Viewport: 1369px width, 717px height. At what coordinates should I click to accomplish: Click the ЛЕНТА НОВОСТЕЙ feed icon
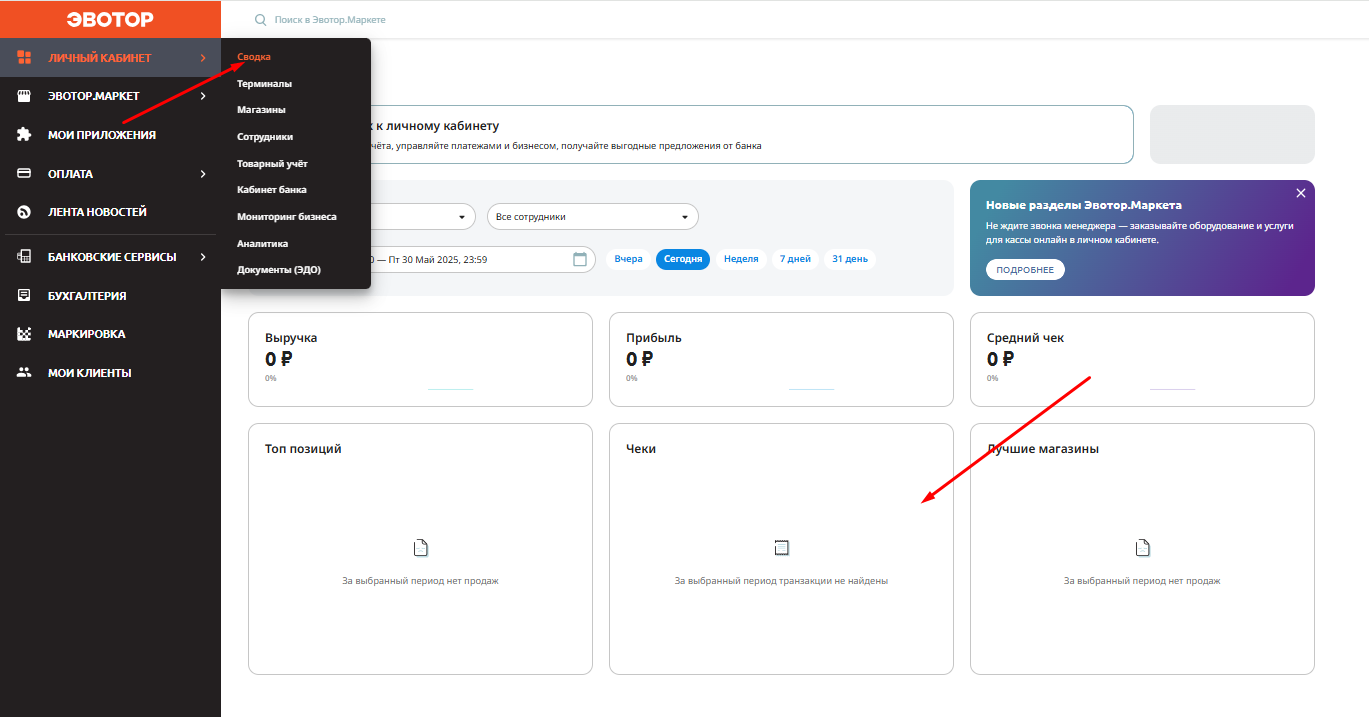(25, 212)
